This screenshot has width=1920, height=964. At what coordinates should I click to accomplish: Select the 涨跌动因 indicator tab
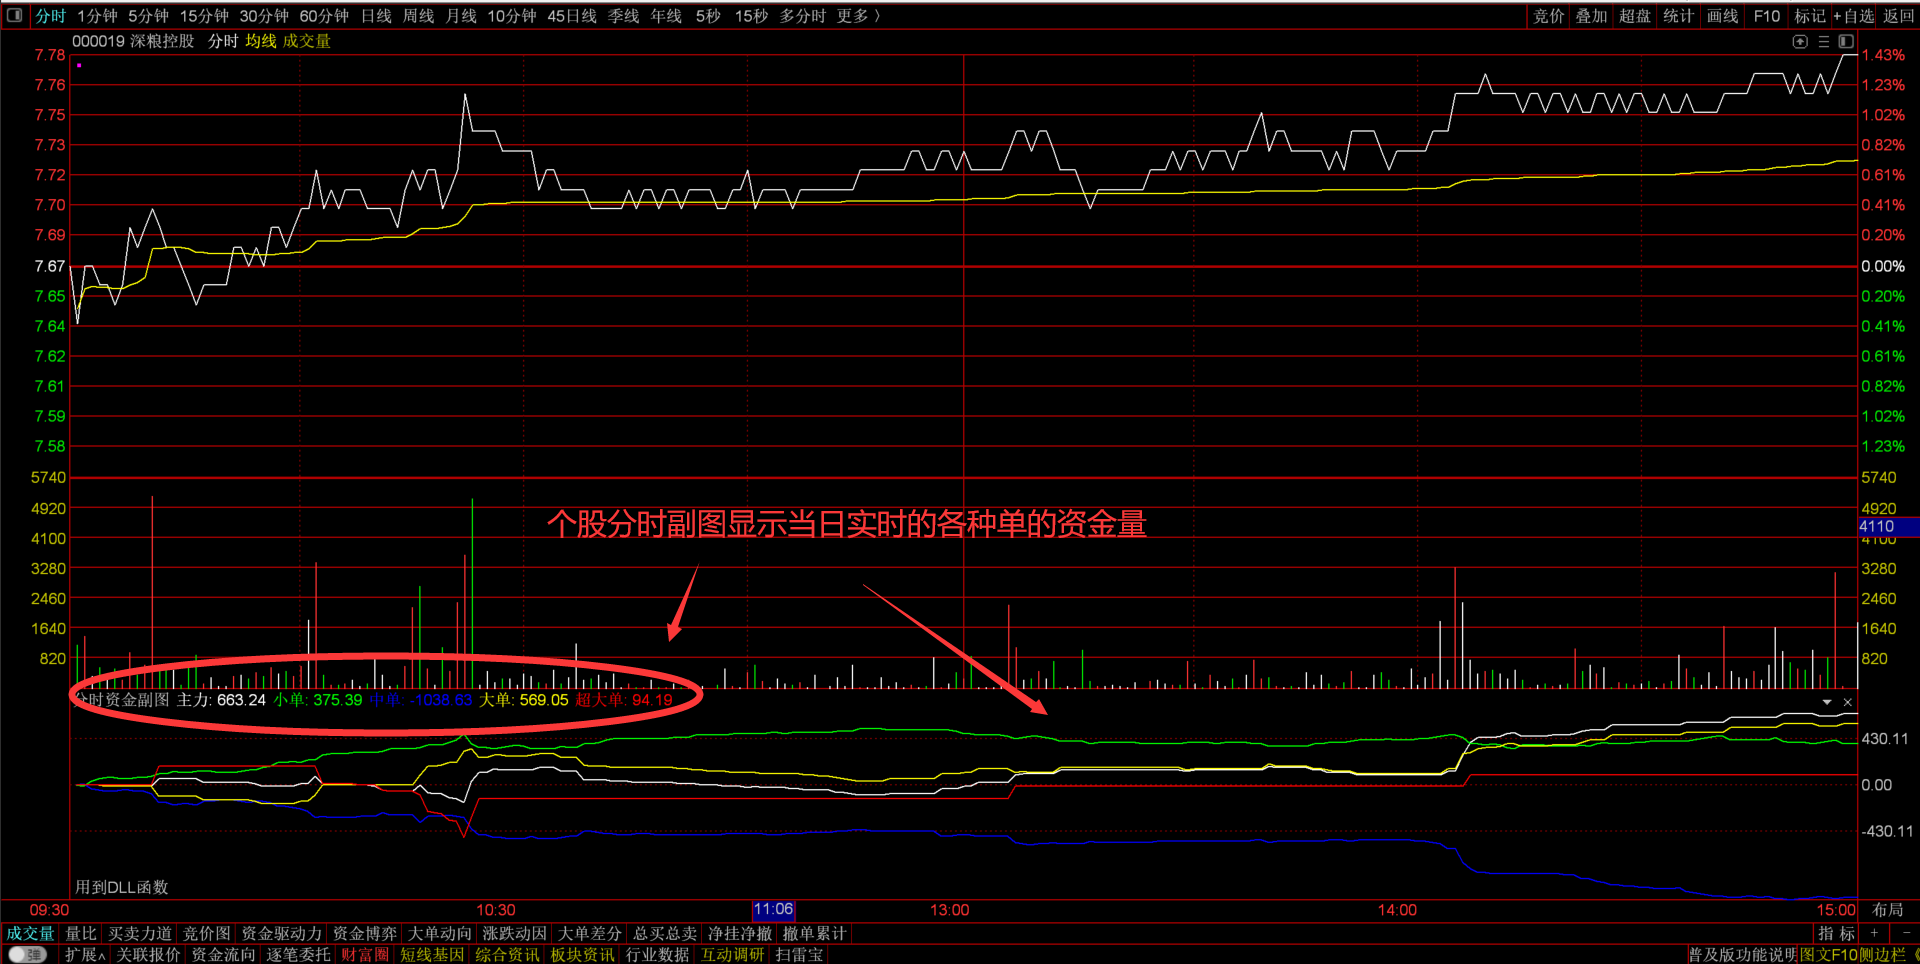pos(515,933)
